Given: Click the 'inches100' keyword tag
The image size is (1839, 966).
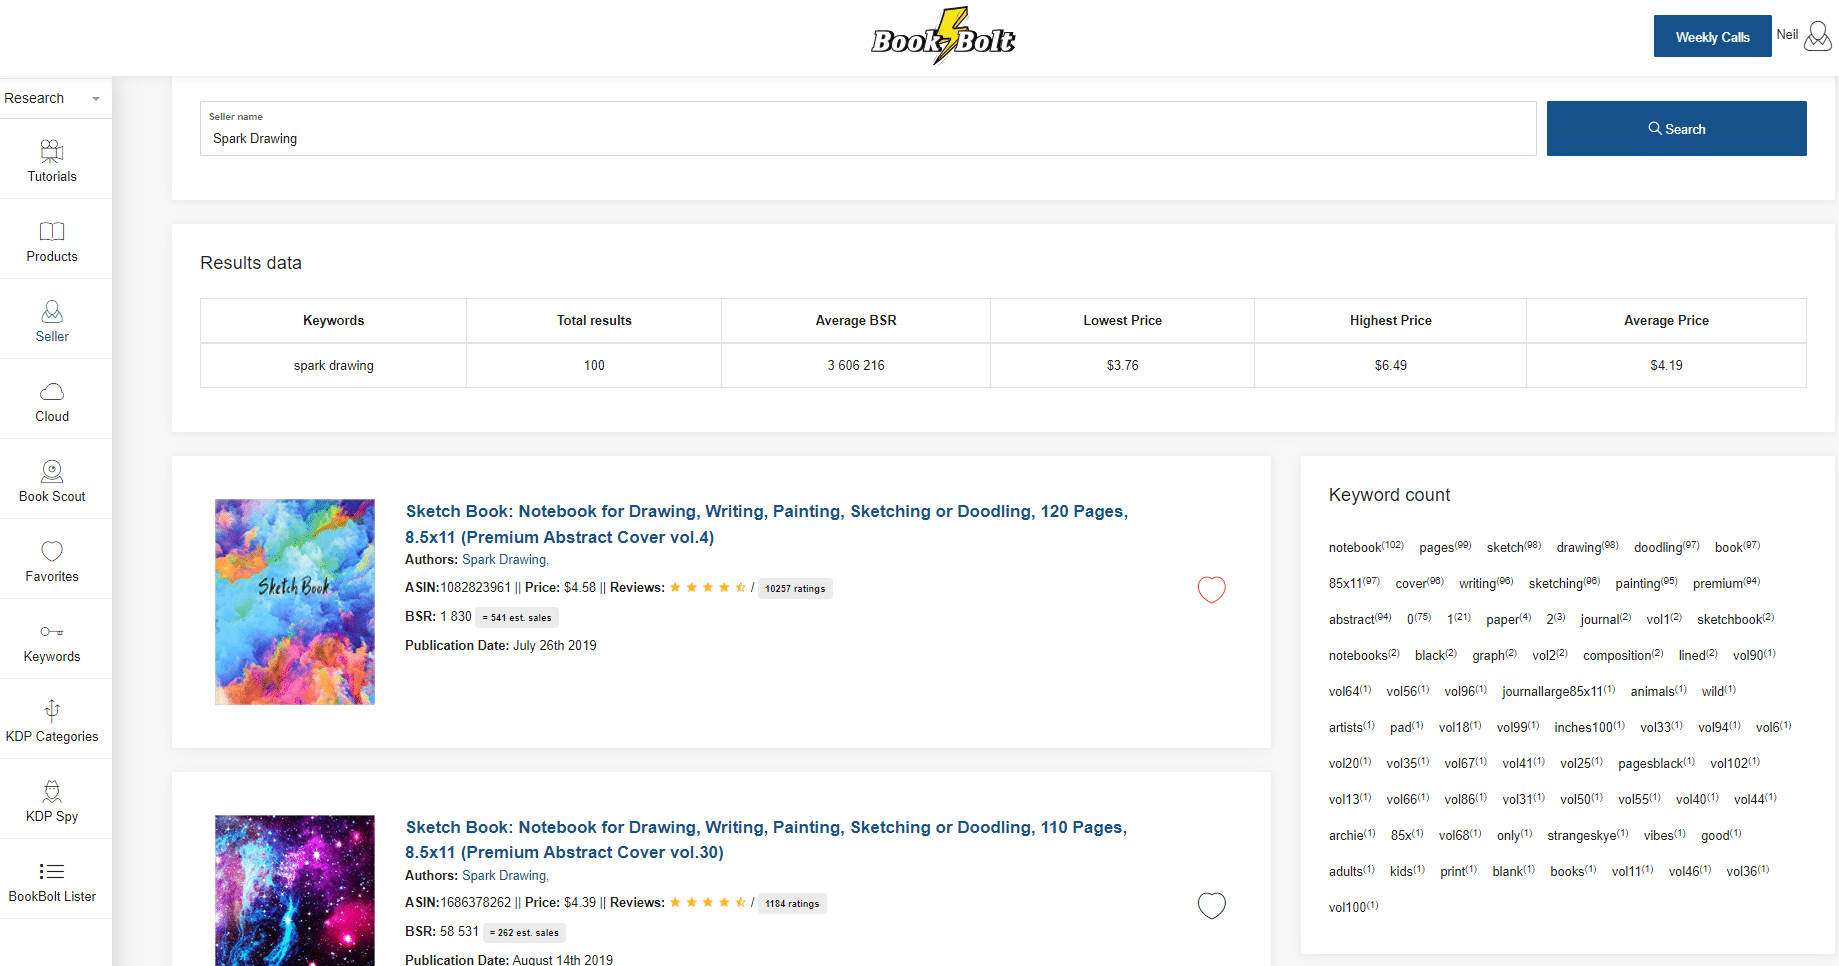Looking at the screenshot, I should click(x=1589, y=727).
